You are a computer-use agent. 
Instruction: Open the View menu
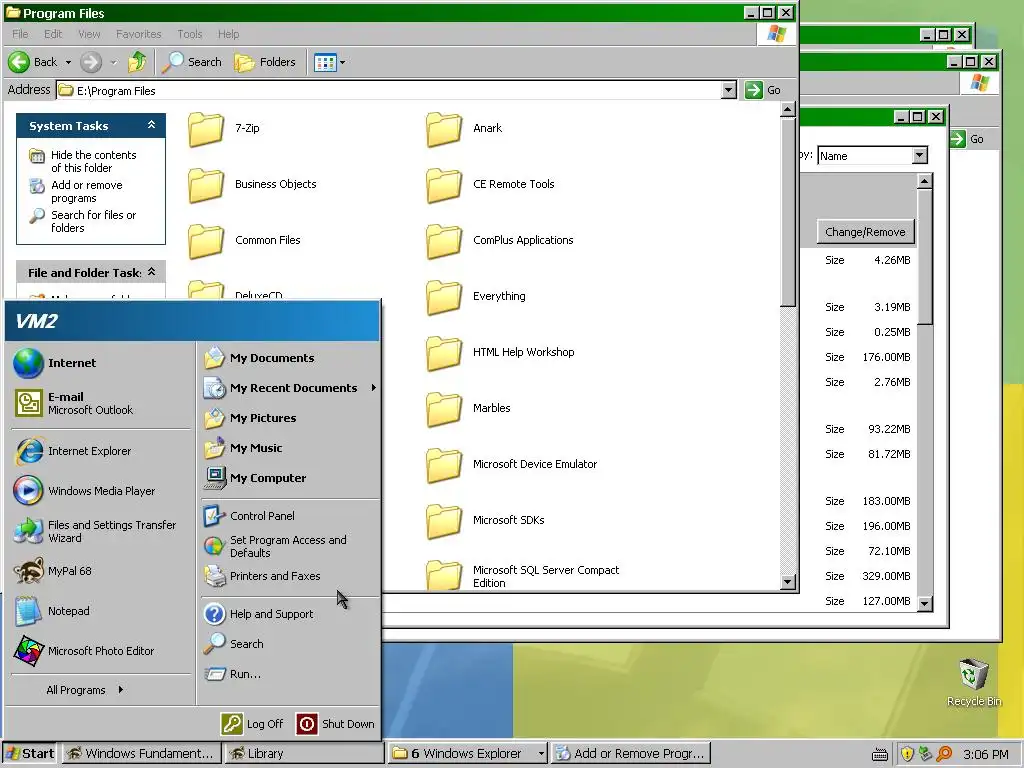pos(89,34)
